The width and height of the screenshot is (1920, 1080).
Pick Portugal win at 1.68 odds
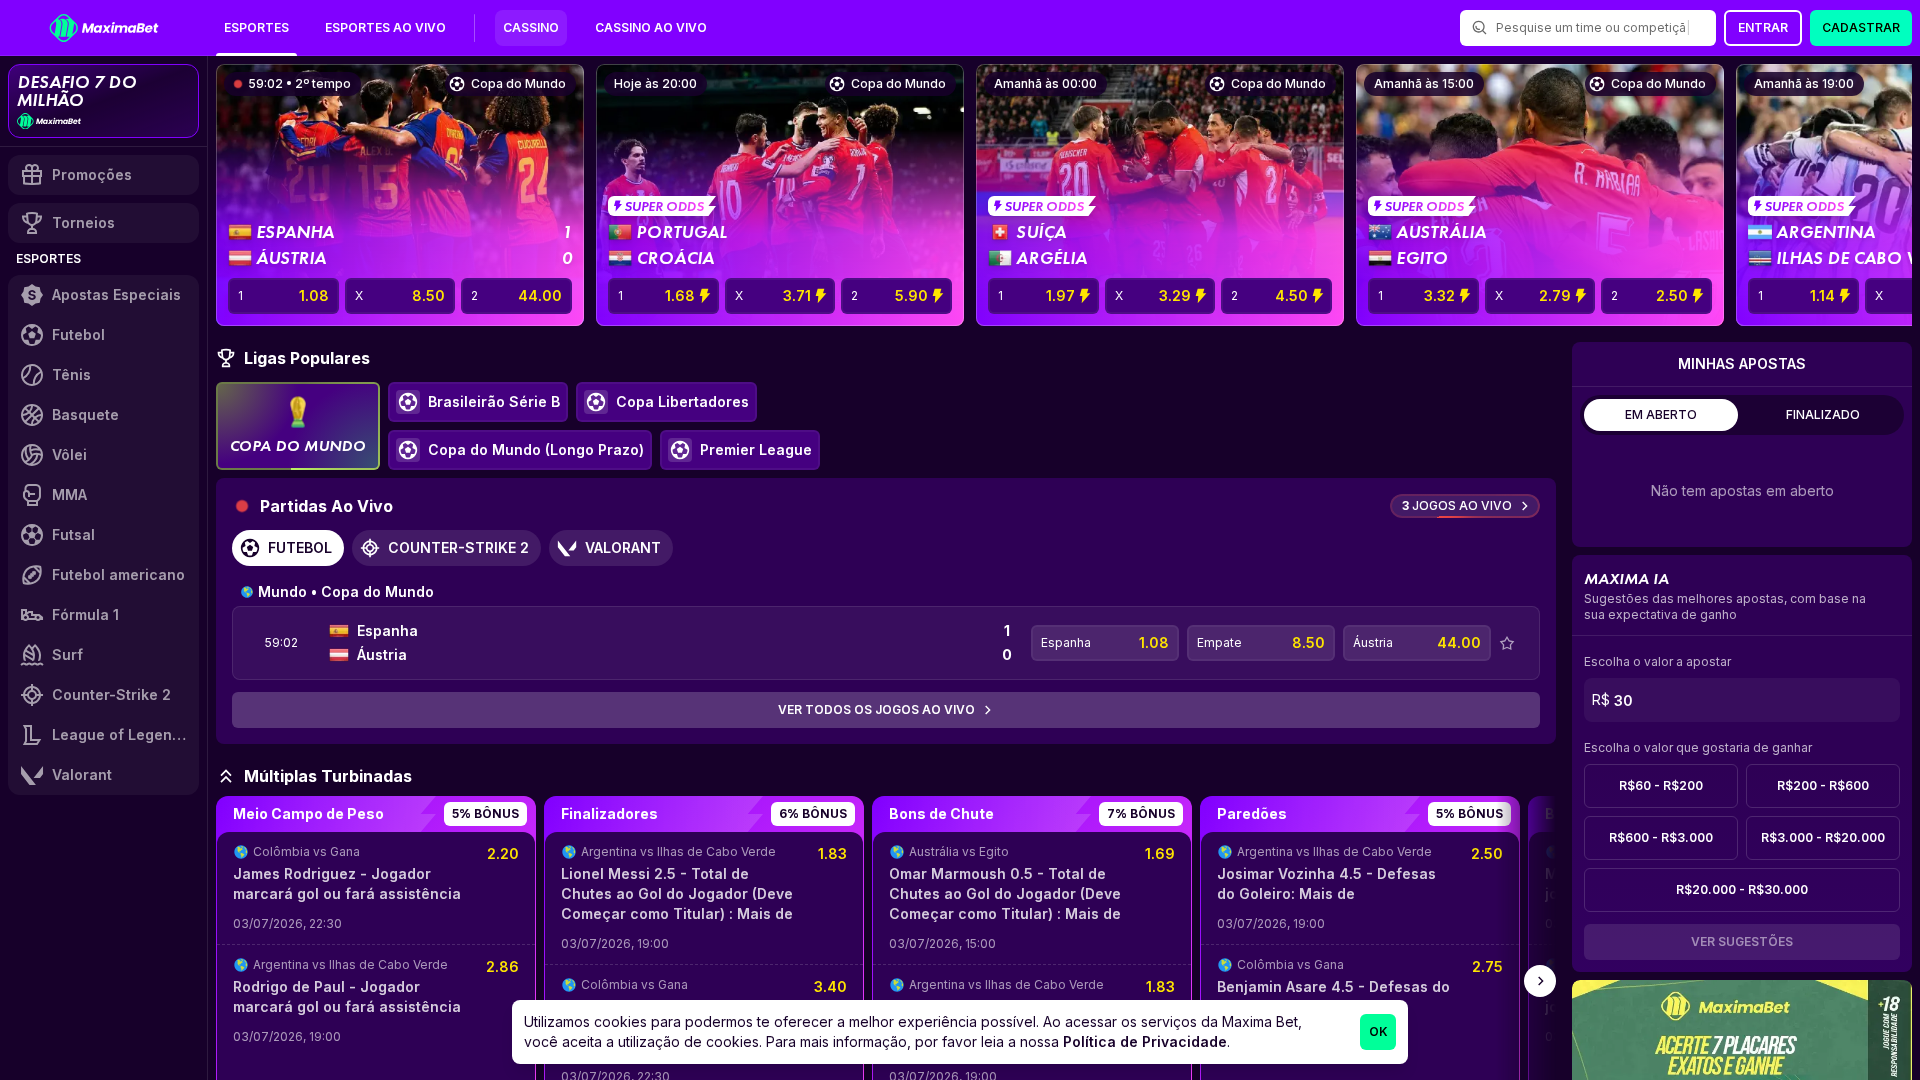coord(664,296)
